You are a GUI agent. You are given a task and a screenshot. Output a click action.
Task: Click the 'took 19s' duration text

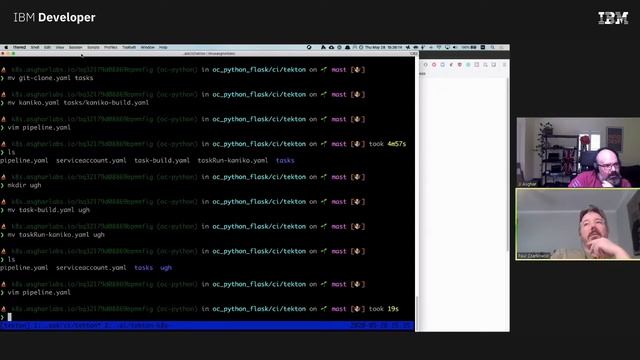tap(384, 309)
